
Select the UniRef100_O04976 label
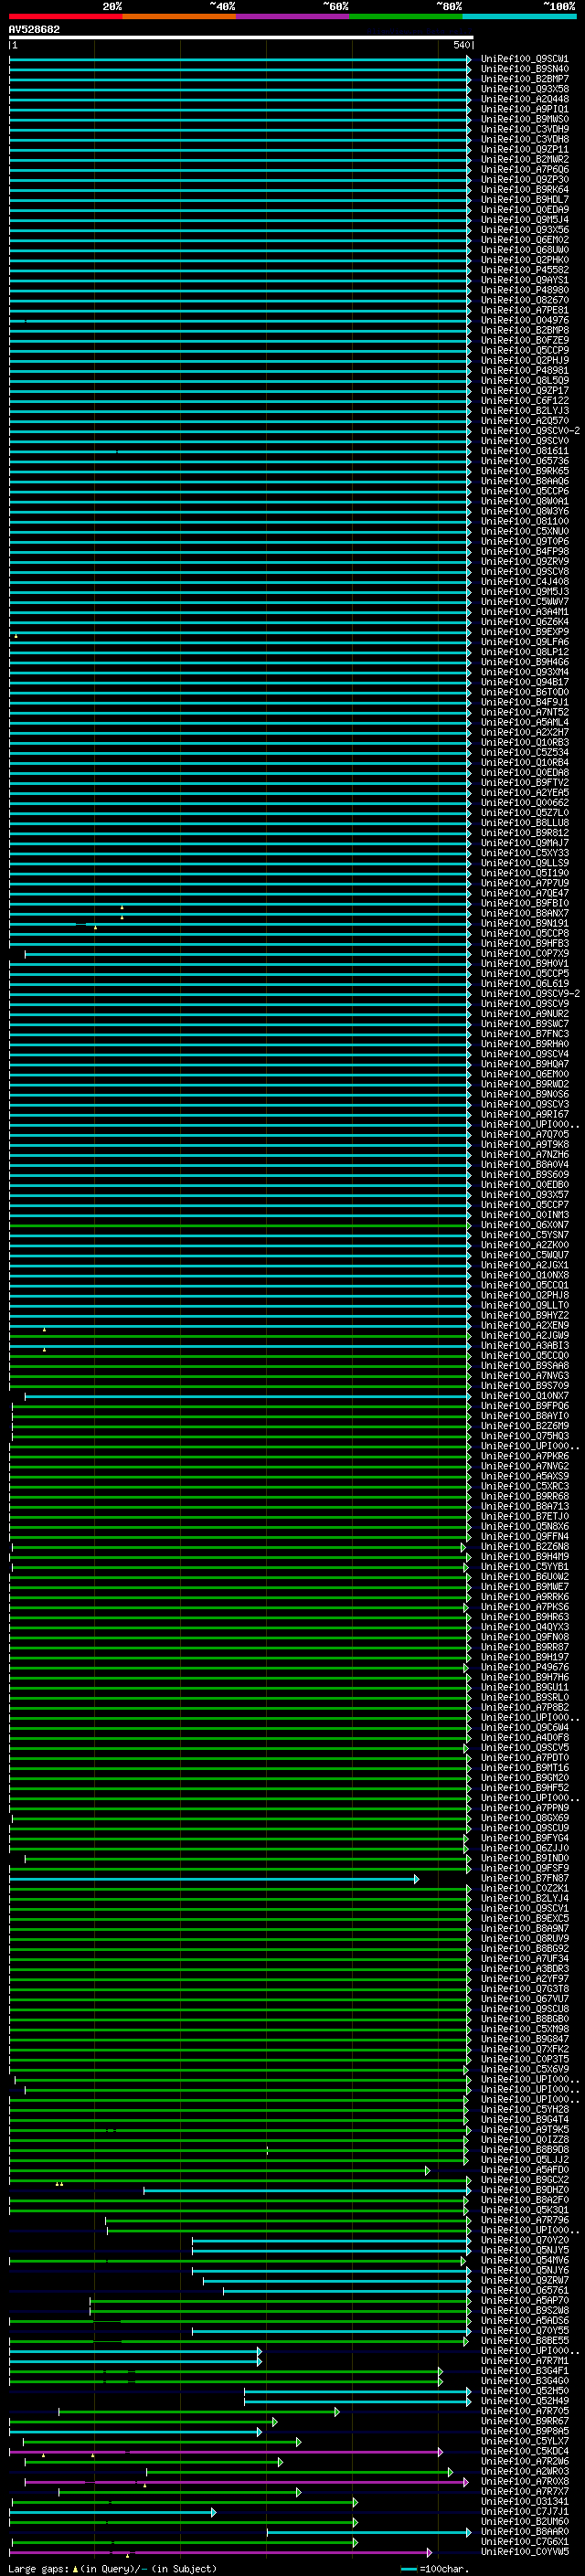(525, 320)
